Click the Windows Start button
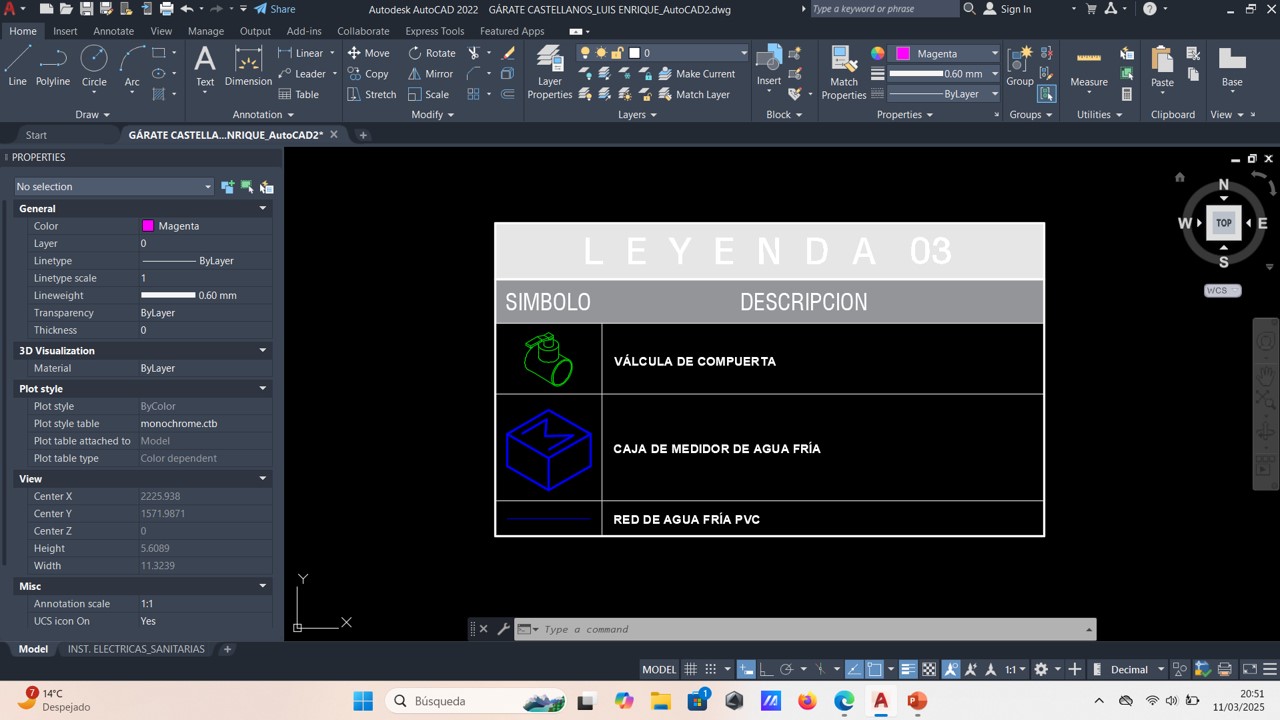Image resolution: width=1280 pixels, height=720 pixels. pos(362,701)
